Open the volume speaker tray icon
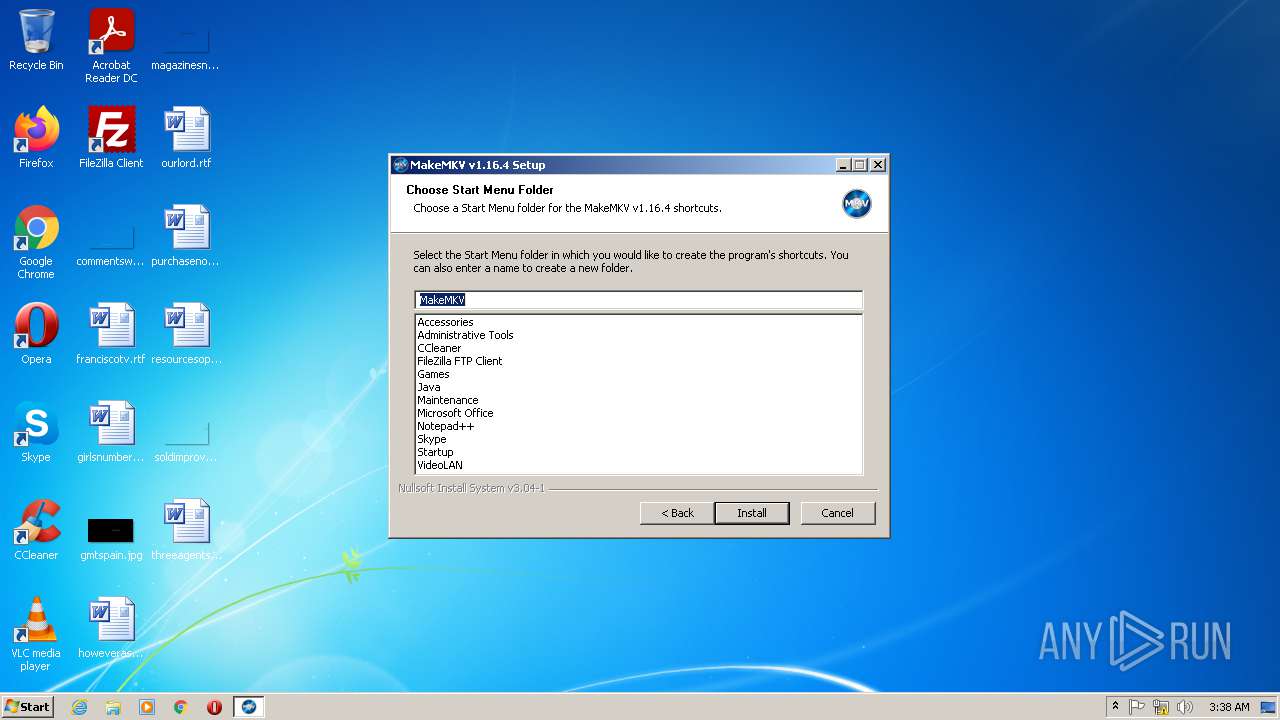Screen dimensions: 1280x720 1185,707
